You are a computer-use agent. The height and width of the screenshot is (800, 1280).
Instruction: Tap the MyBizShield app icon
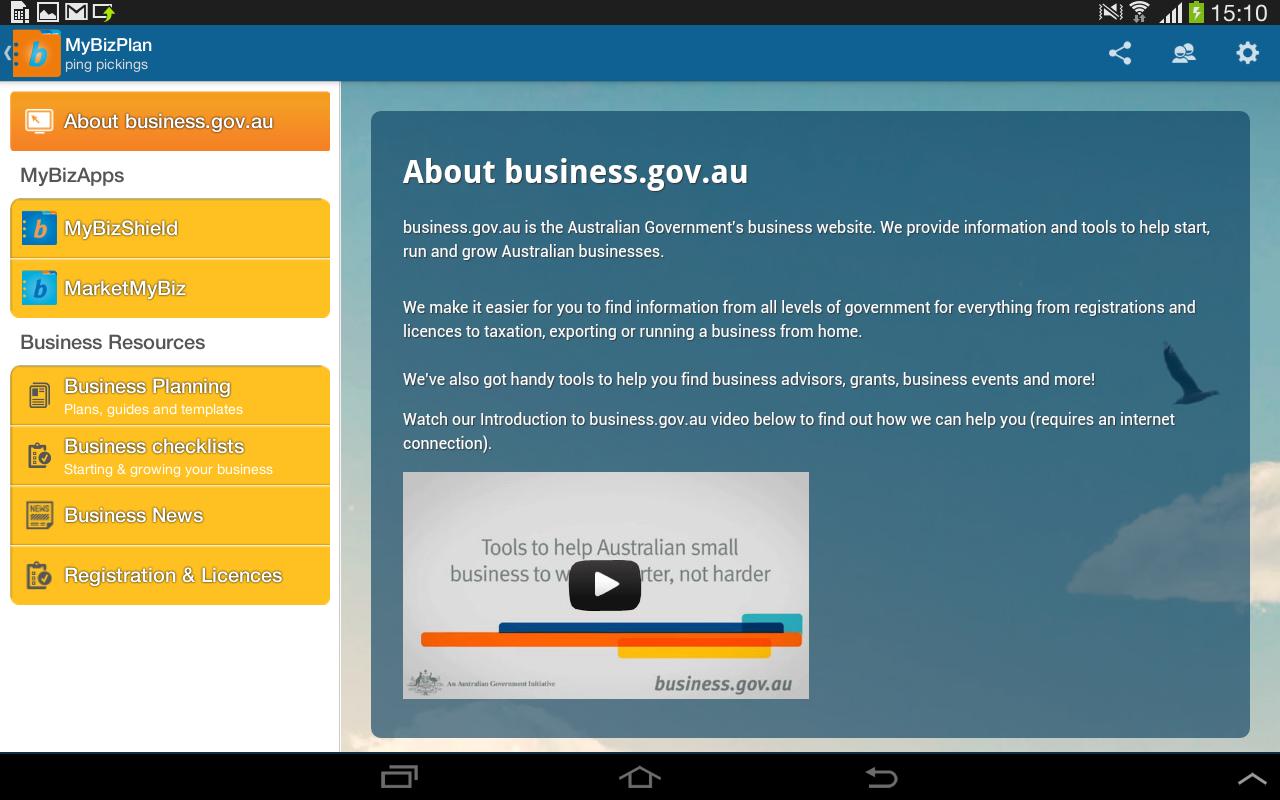pos(38,228)
